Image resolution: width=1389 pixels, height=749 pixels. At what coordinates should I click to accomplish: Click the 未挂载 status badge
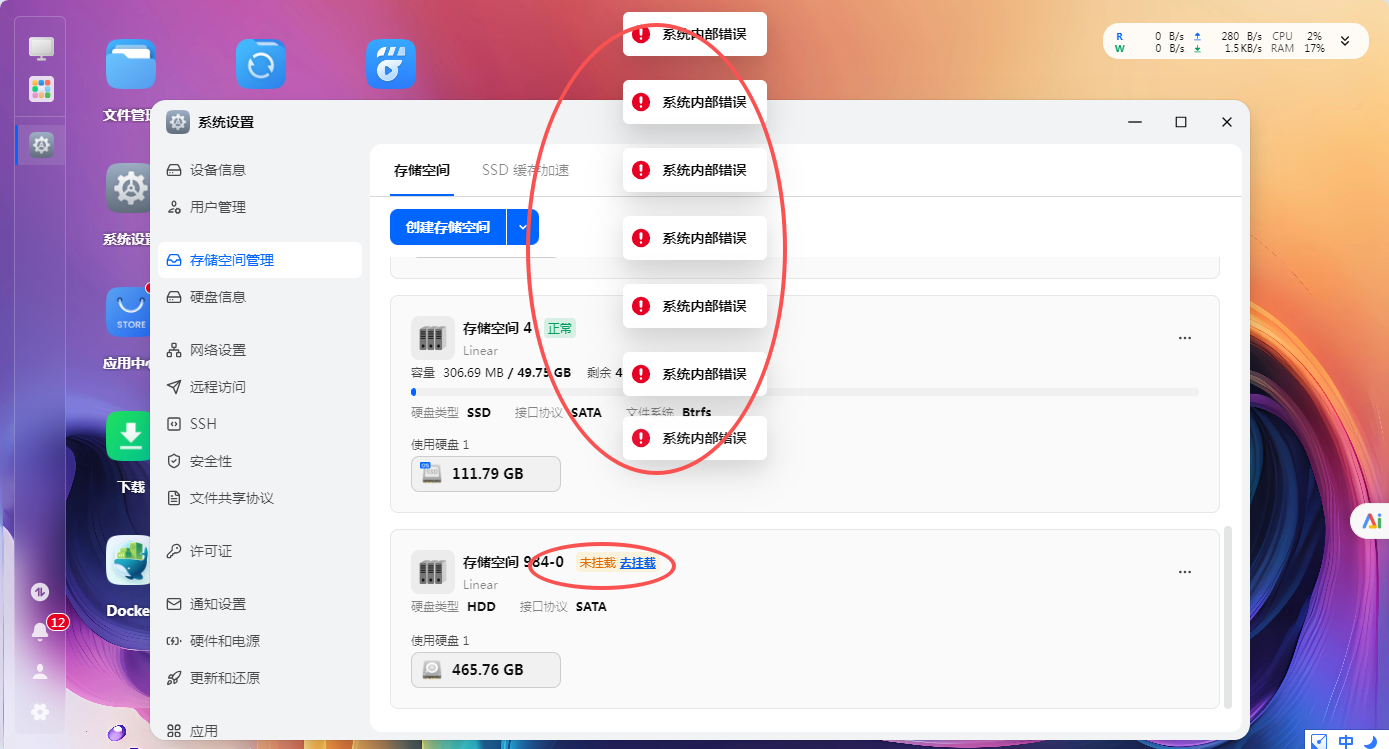tap(597, 563)
